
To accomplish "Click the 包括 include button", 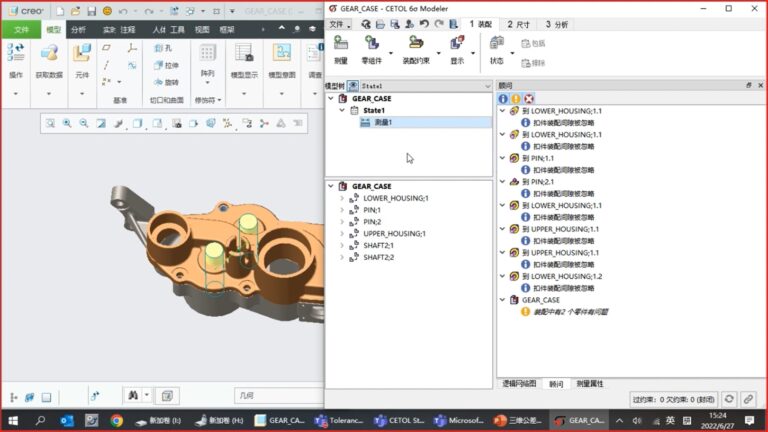I will pyautogui.click(x=533, y=44).
